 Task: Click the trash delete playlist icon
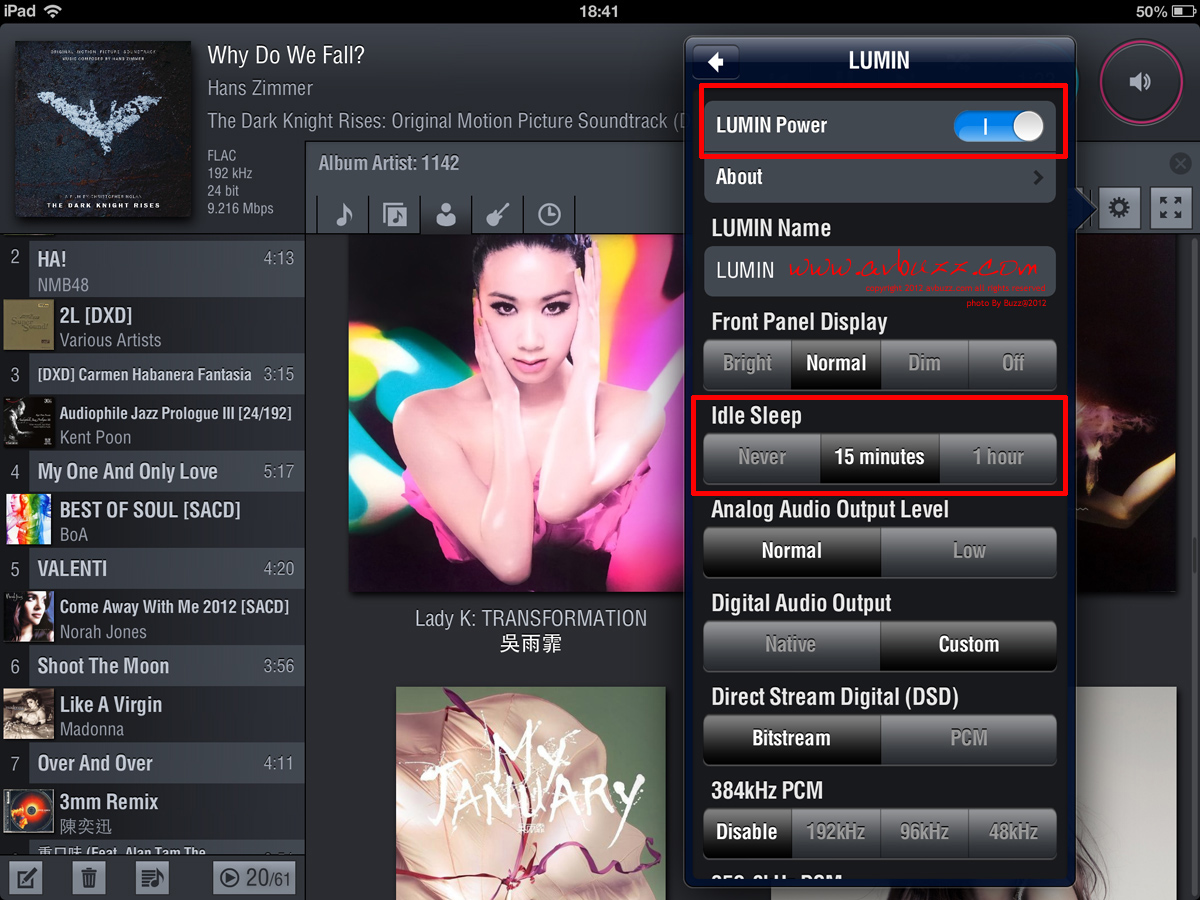click(x=89, y=878)
